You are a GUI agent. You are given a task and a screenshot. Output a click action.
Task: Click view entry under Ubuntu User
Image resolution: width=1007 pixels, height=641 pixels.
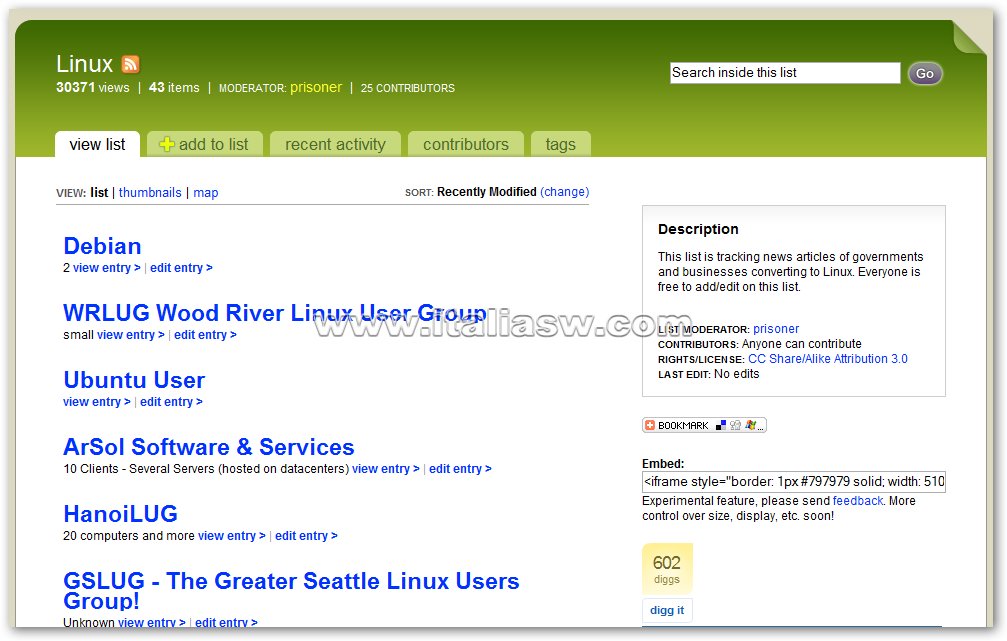point(97,401)
